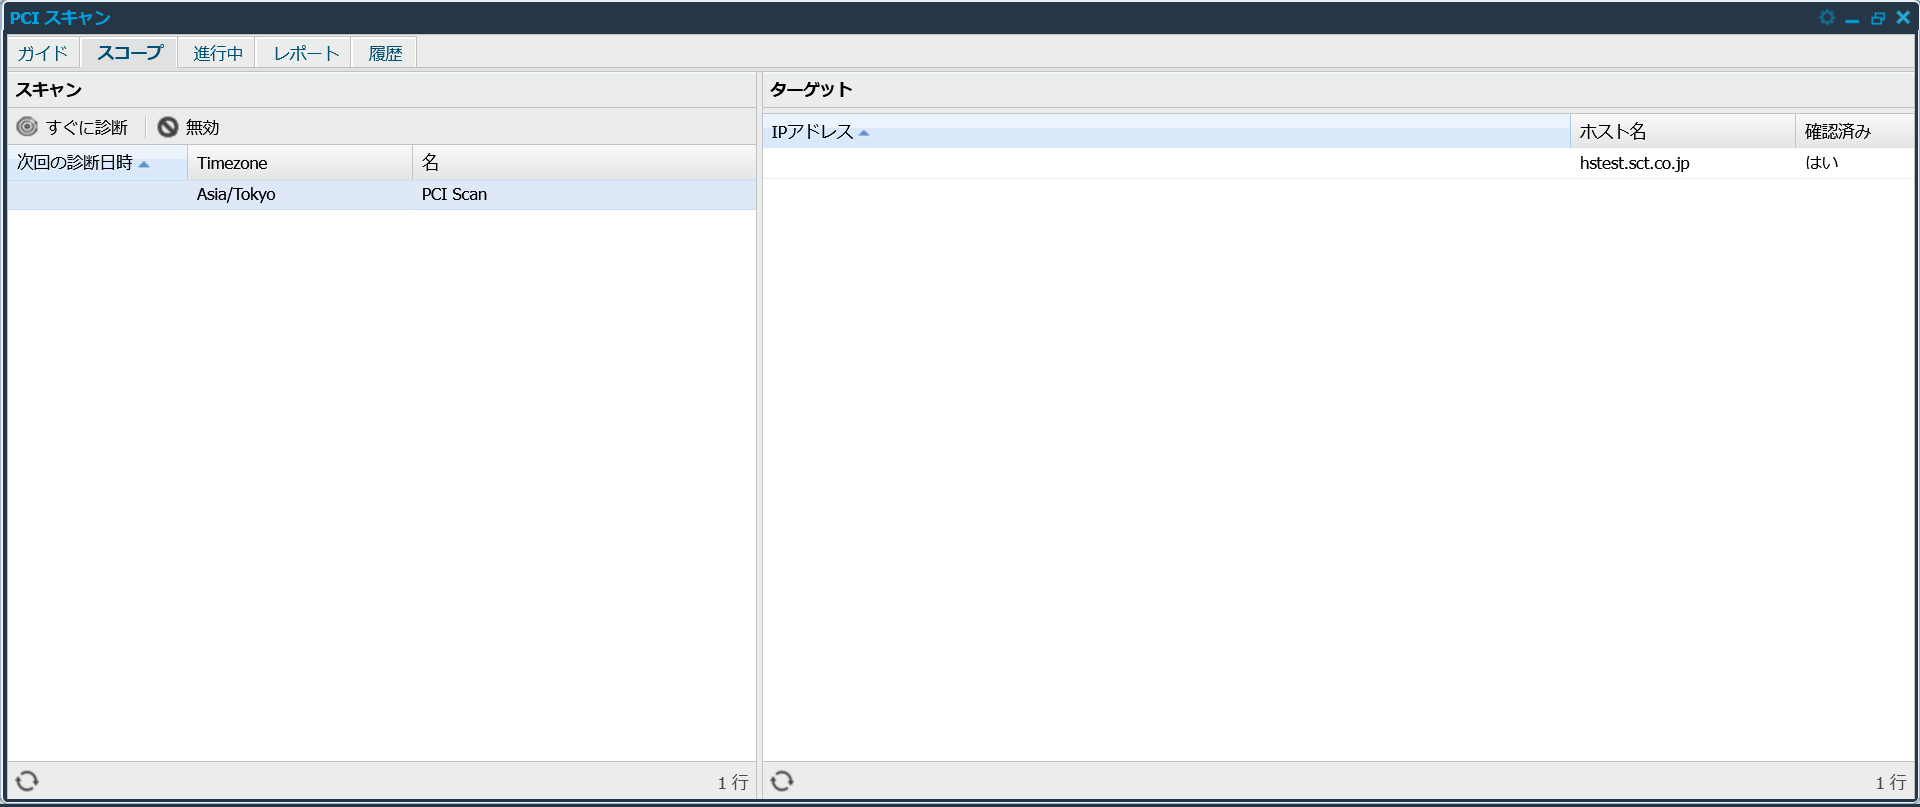Click the スキャン panel title
1920x807 pixels.
point(48,90)
